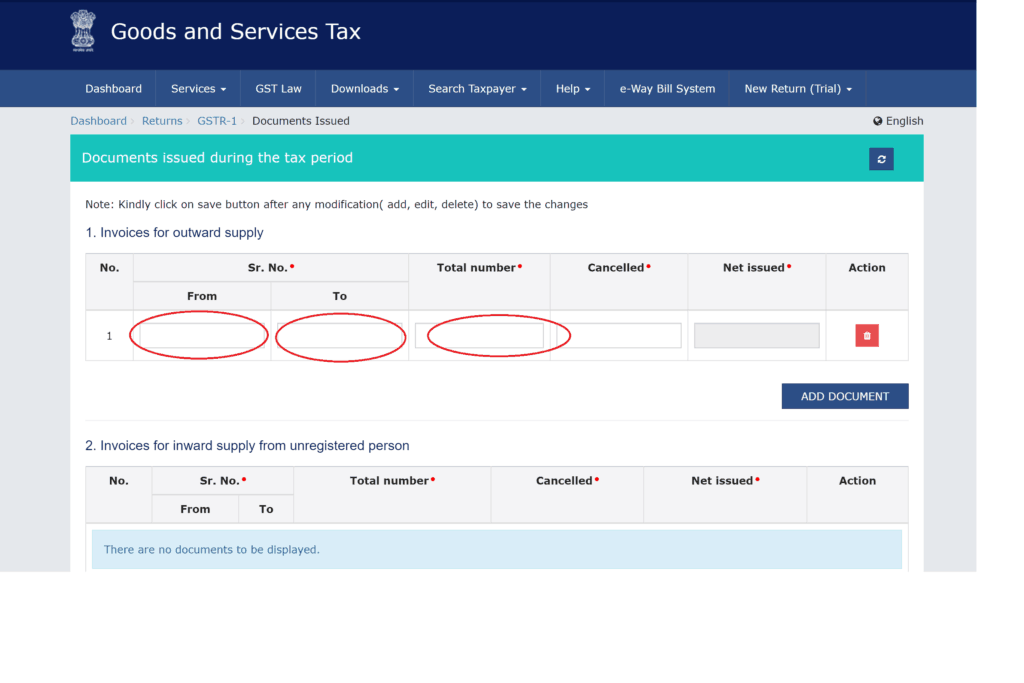The height and width of the screenshot is (683, 1024).
Task: Follow the GSTR-1 breadcrumb link
Action: point(217,121)
